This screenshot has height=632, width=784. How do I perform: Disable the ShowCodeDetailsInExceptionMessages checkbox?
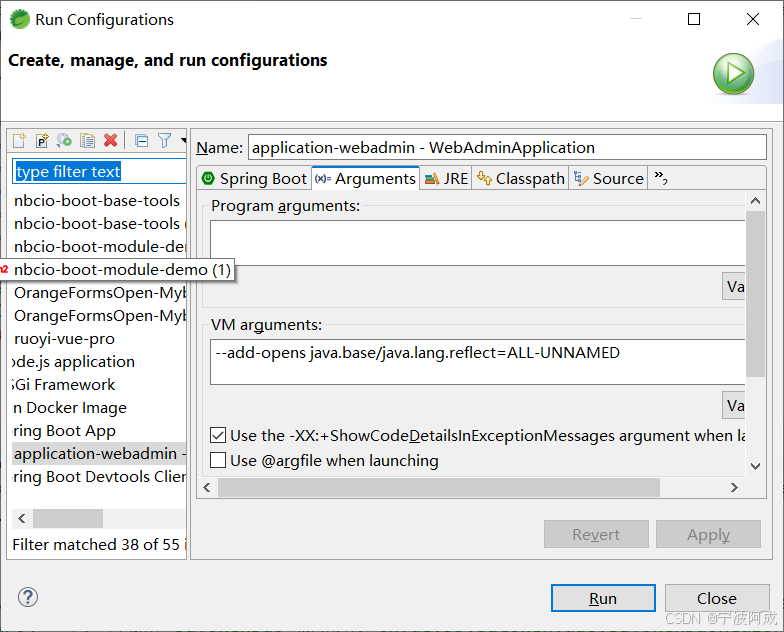[x=218, y=436]
